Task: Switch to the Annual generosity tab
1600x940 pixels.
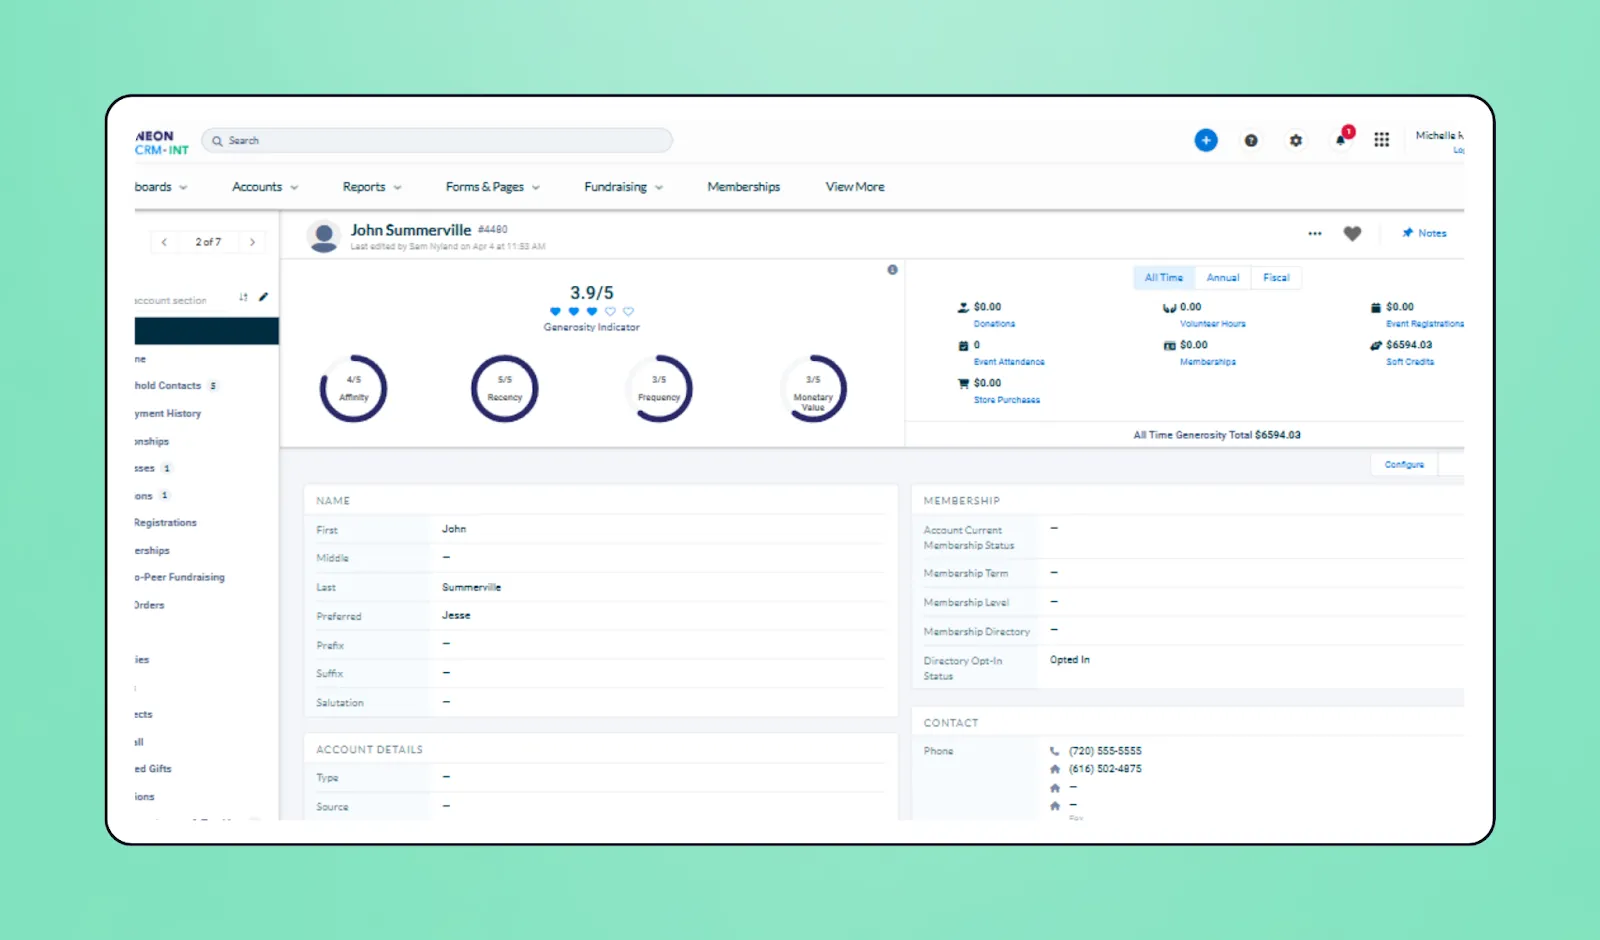Action: click(1223, 277)
